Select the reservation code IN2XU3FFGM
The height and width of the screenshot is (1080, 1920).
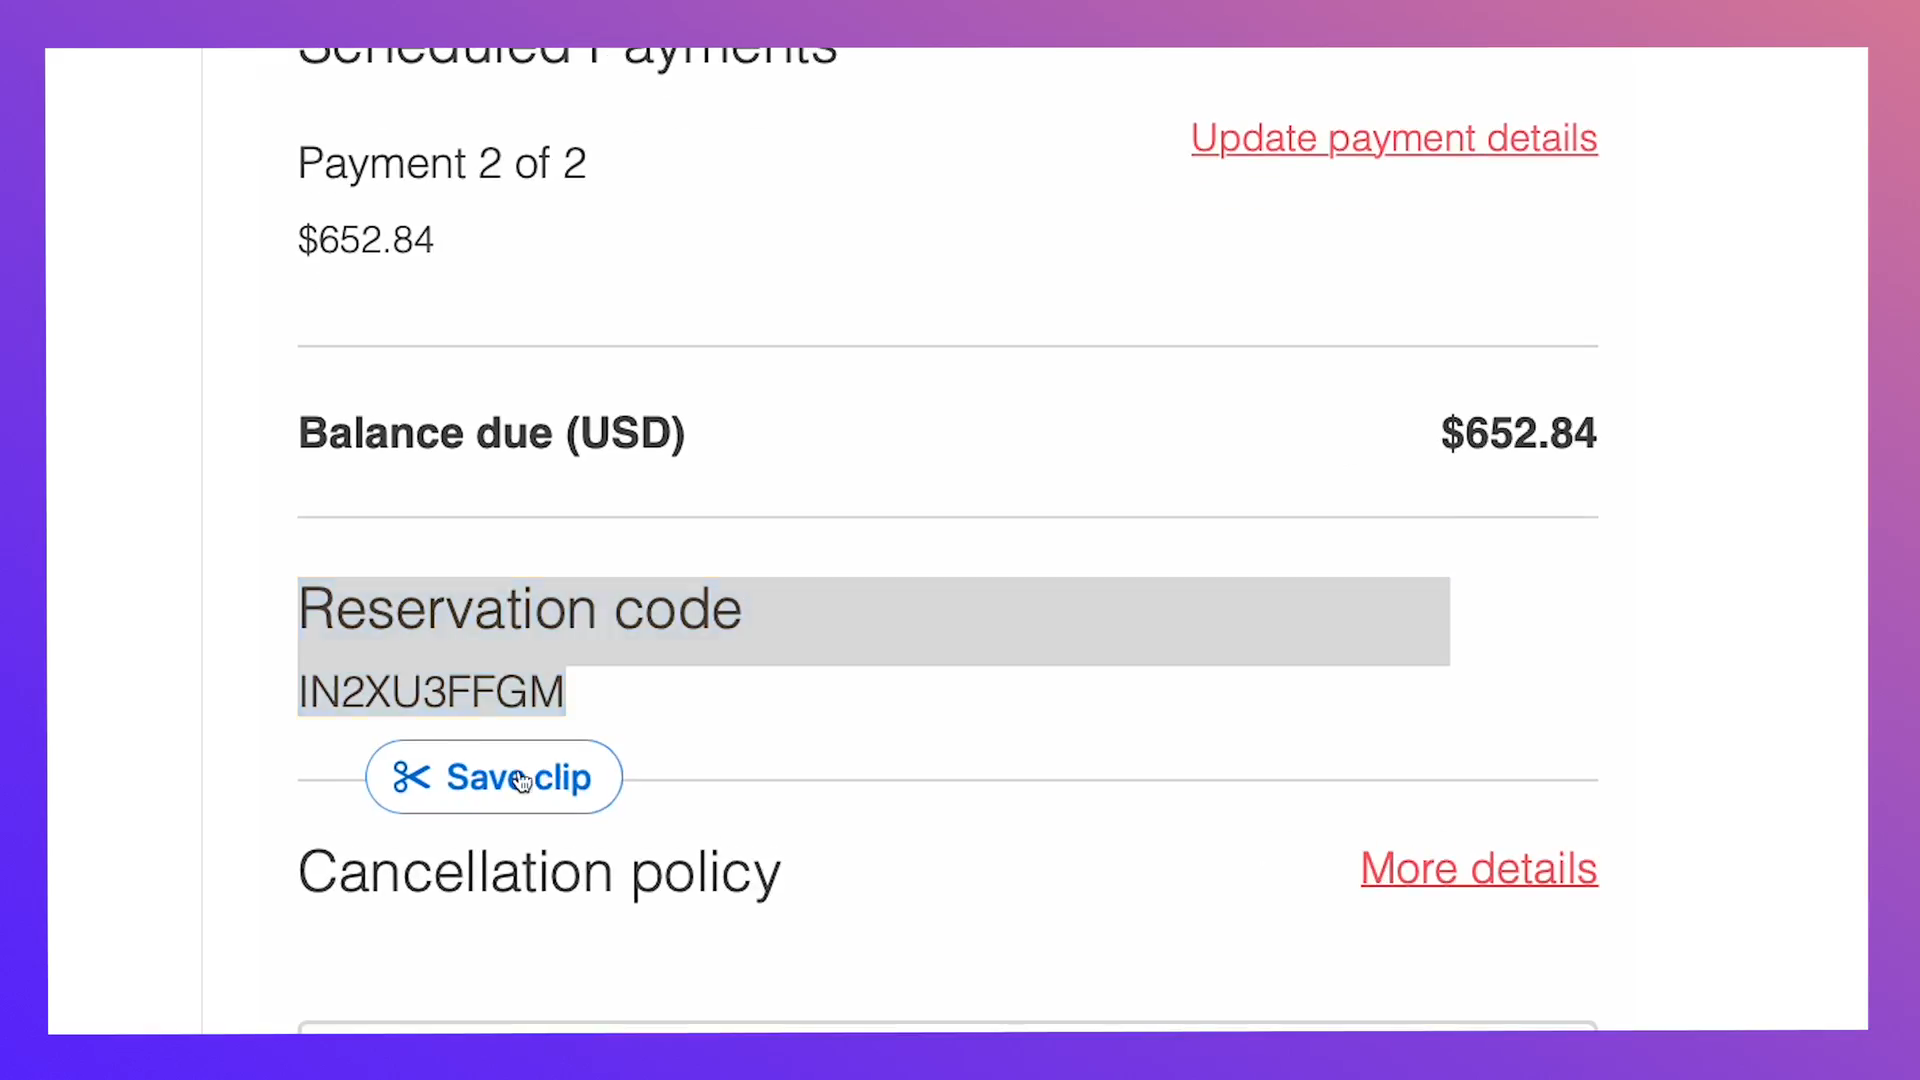(x=431, y=692)
